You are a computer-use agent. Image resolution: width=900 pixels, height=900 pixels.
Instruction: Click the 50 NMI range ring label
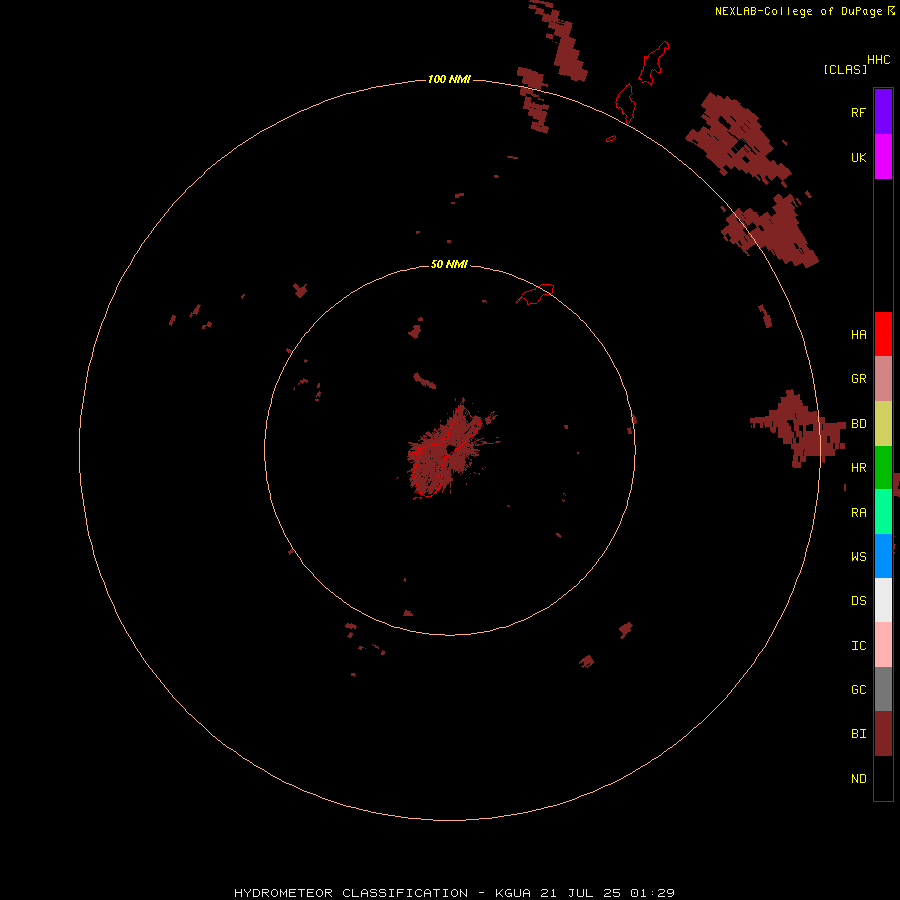449,264
